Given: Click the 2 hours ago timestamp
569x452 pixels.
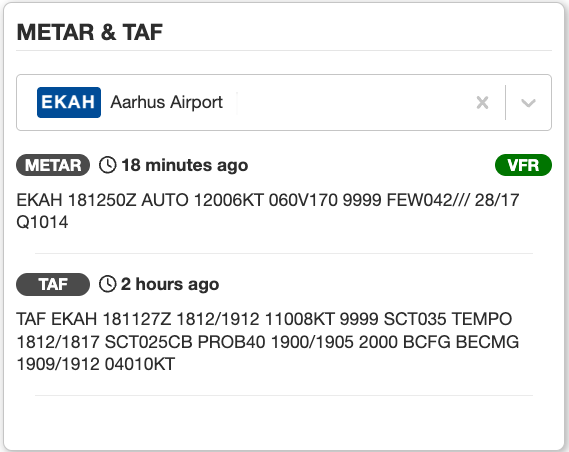Looking at the screenshot, I should click(x=170, y=284).
